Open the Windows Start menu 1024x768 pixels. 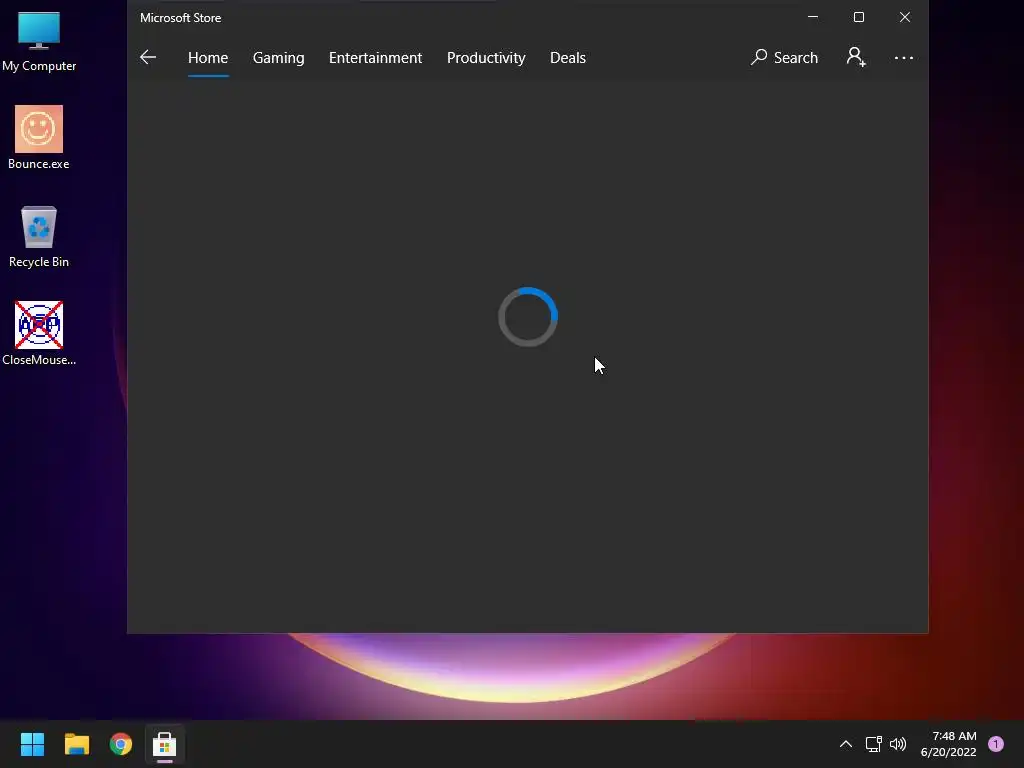coord(32,744)
